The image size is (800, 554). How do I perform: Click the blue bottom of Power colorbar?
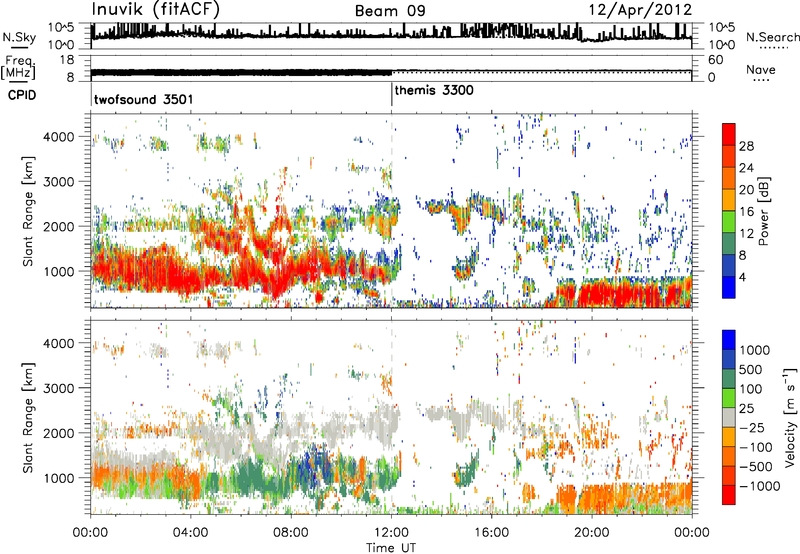[729, 288]
